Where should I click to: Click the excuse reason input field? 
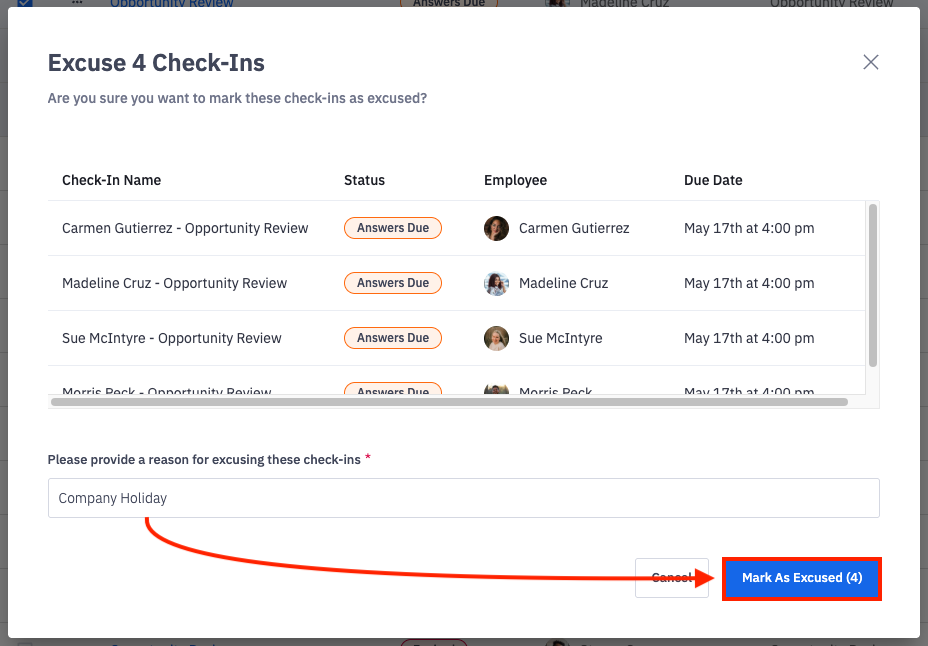[463, 498]
